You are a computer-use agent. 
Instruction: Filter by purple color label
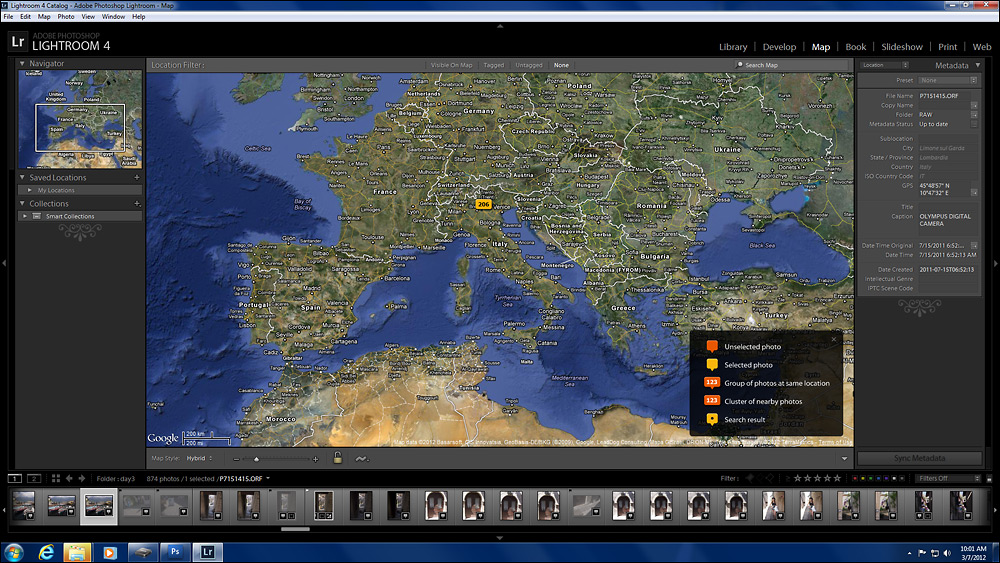point(886,478)
